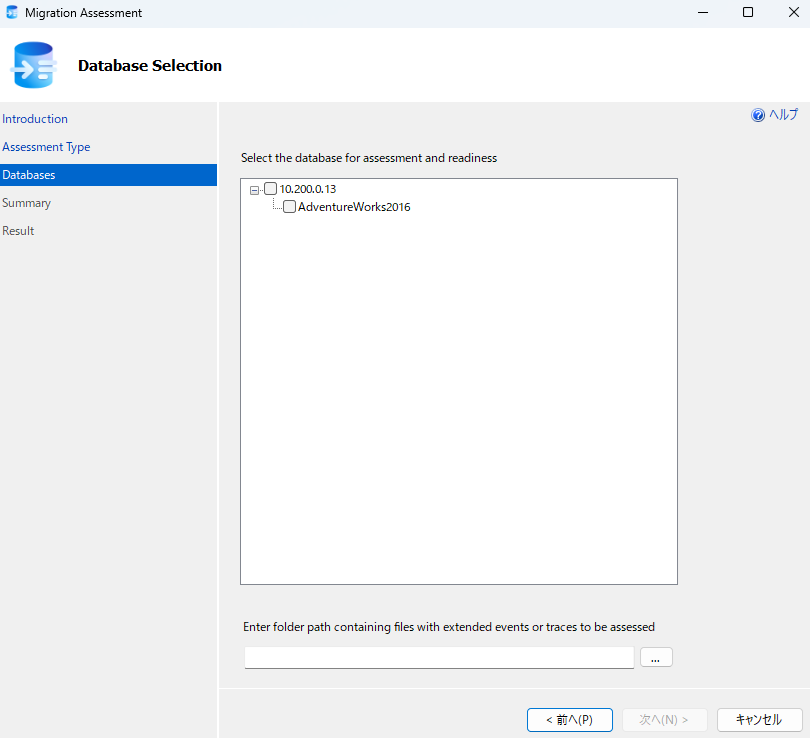Viewport: 810px width, 738px height.
Task: Check the 10.200.0.13 server checkbox
Action: point(270,188)
